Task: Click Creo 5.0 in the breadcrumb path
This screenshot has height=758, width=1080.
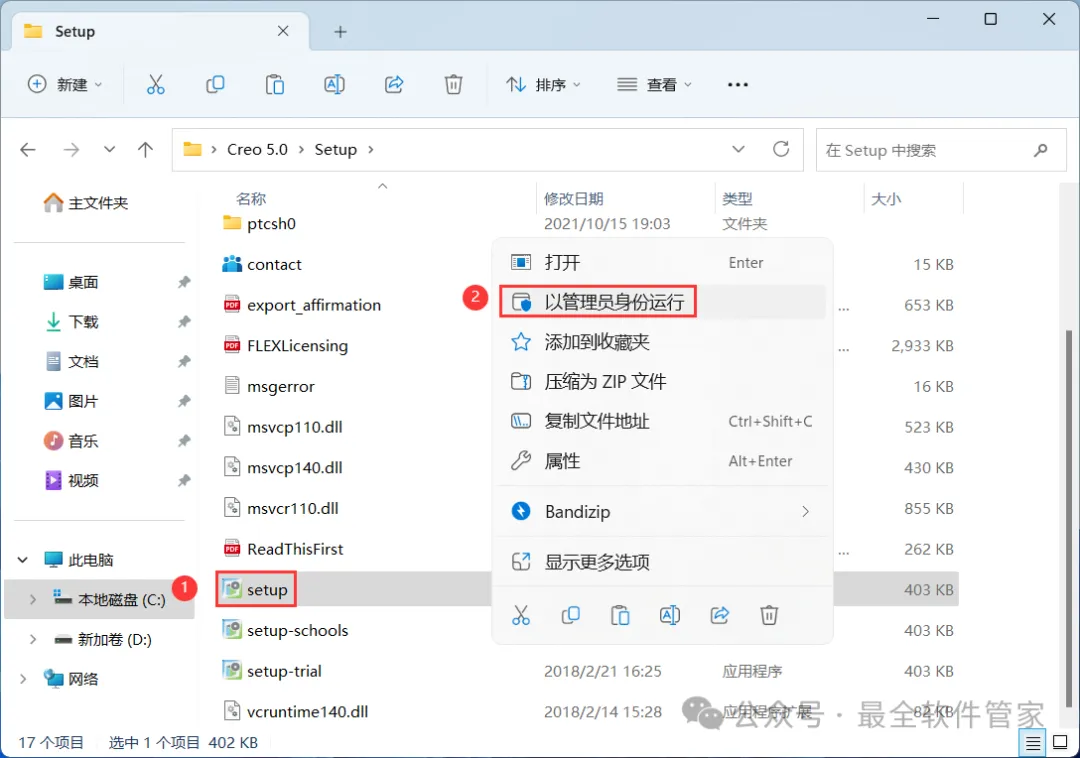Action: pyautogui.click(x=258, y=149)
